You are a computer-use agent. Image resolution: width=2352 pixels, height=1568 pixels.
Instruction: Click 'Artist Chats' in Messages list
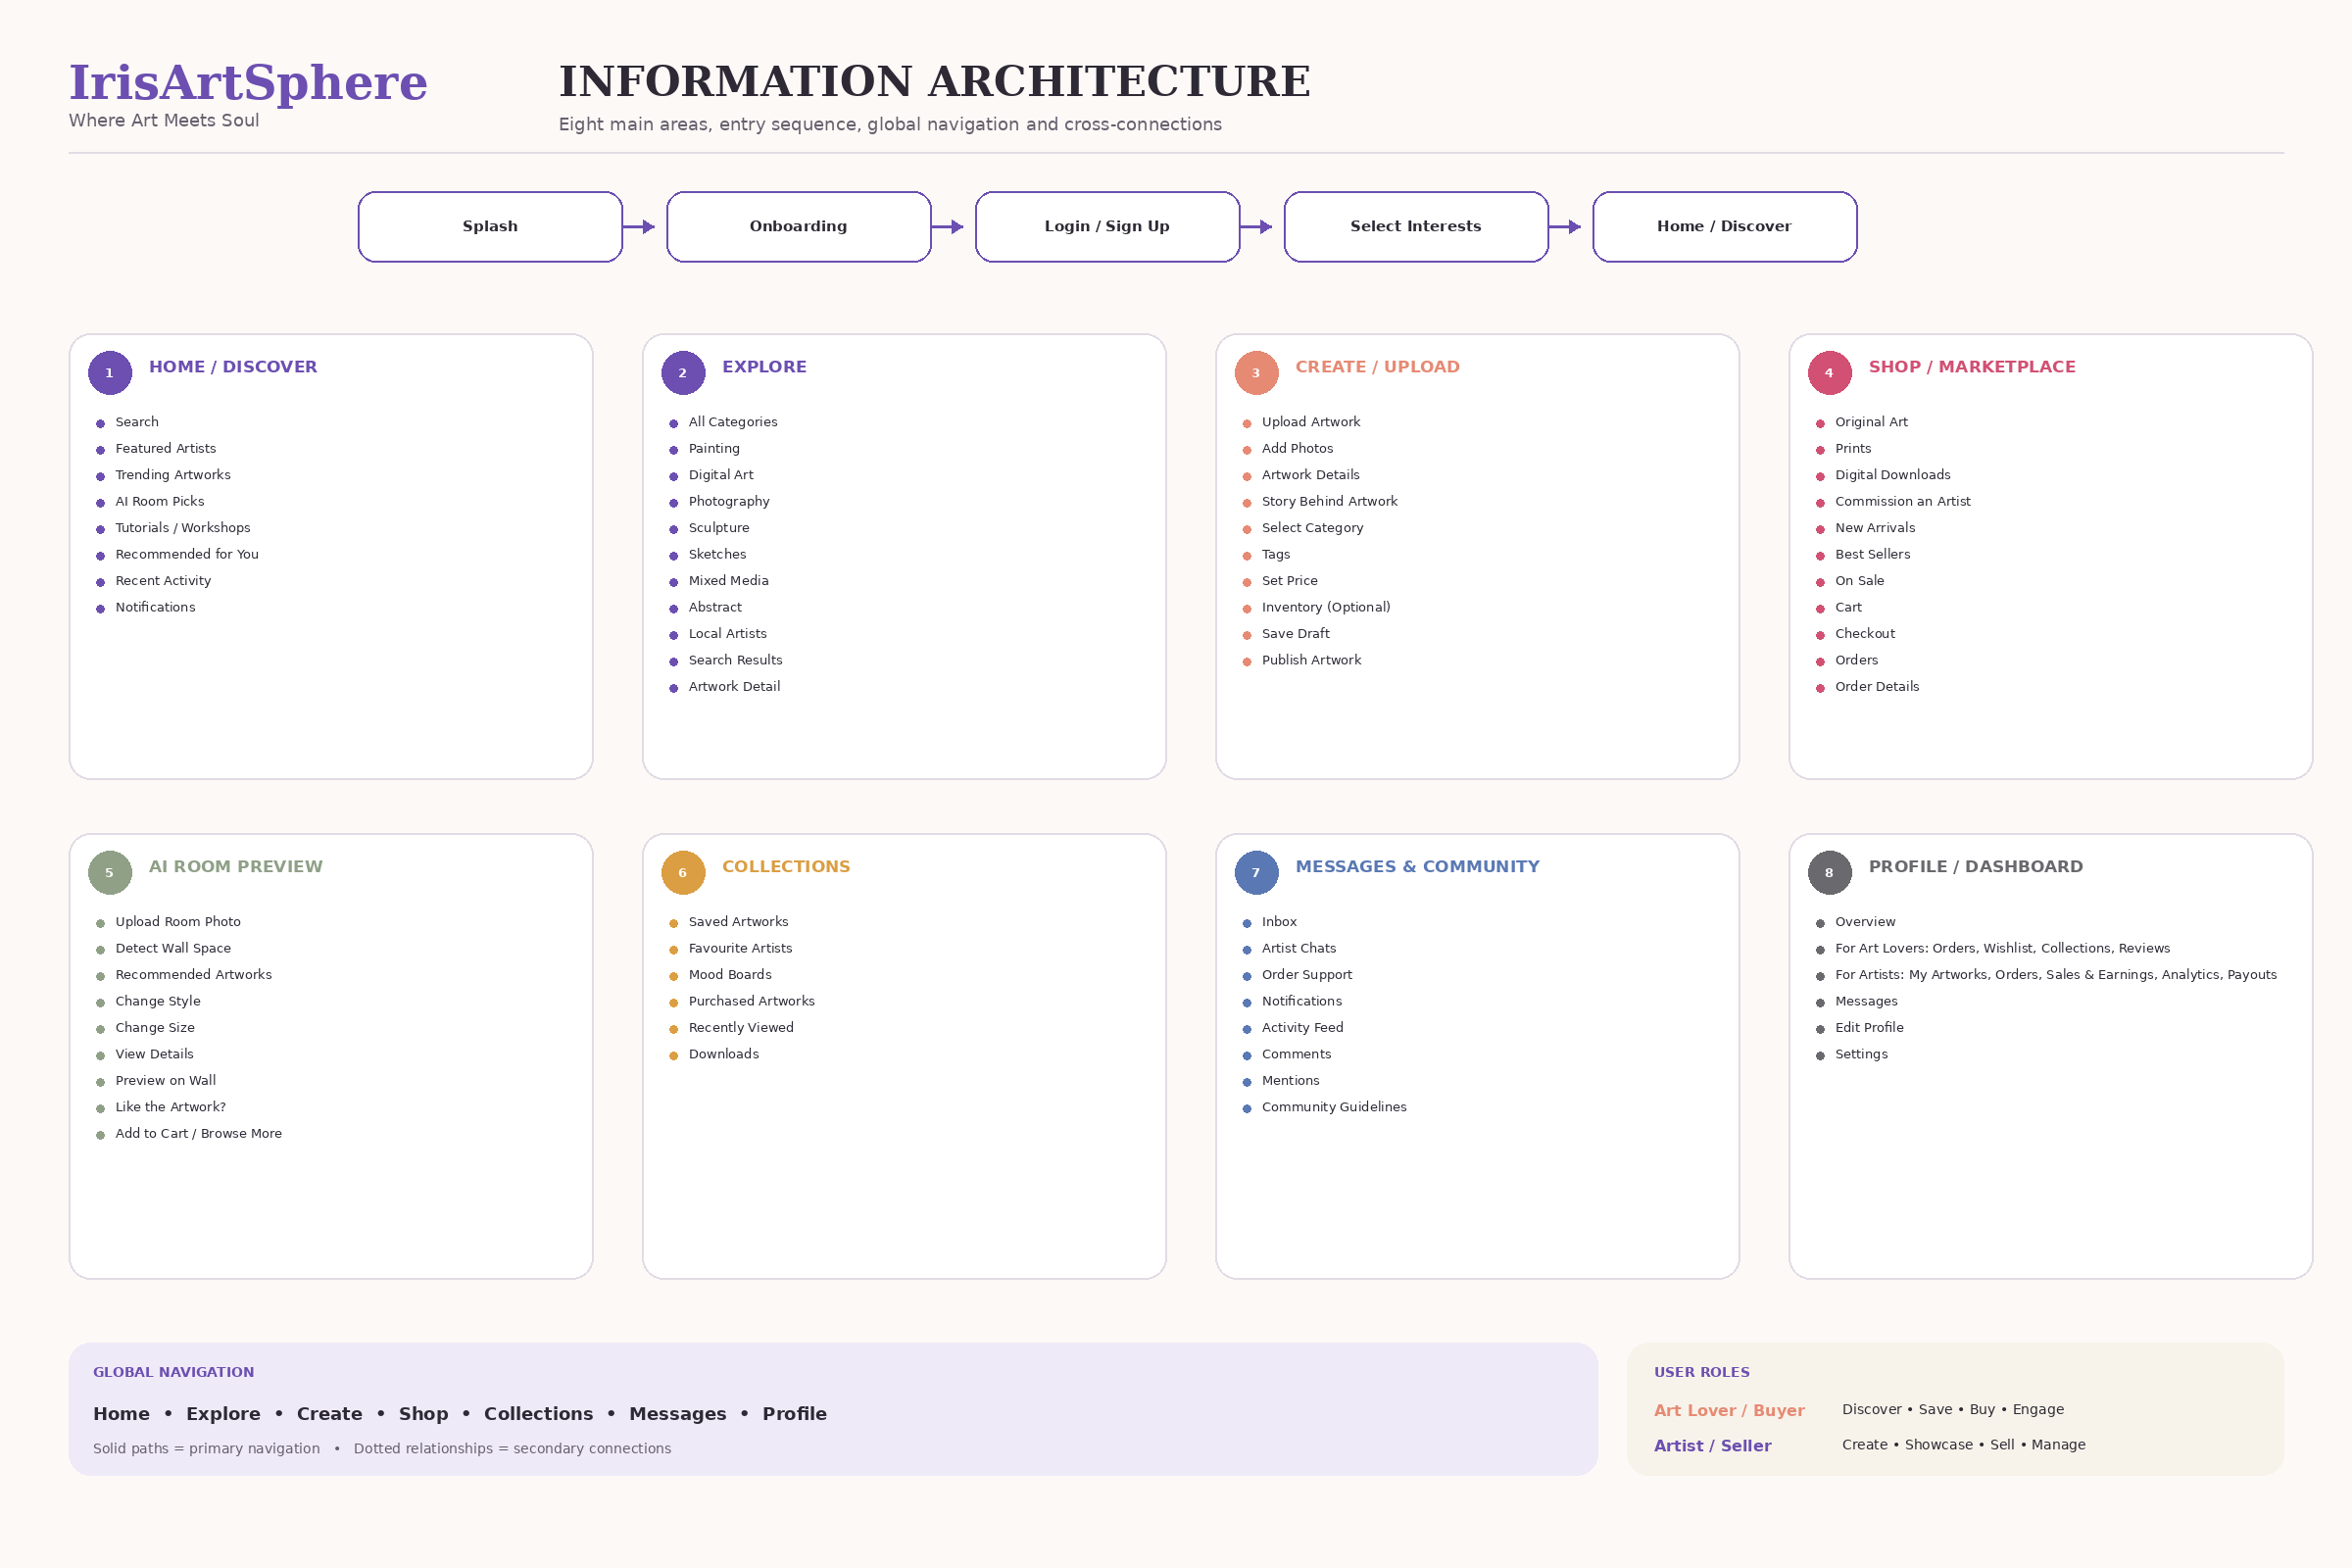(1298, 949)
